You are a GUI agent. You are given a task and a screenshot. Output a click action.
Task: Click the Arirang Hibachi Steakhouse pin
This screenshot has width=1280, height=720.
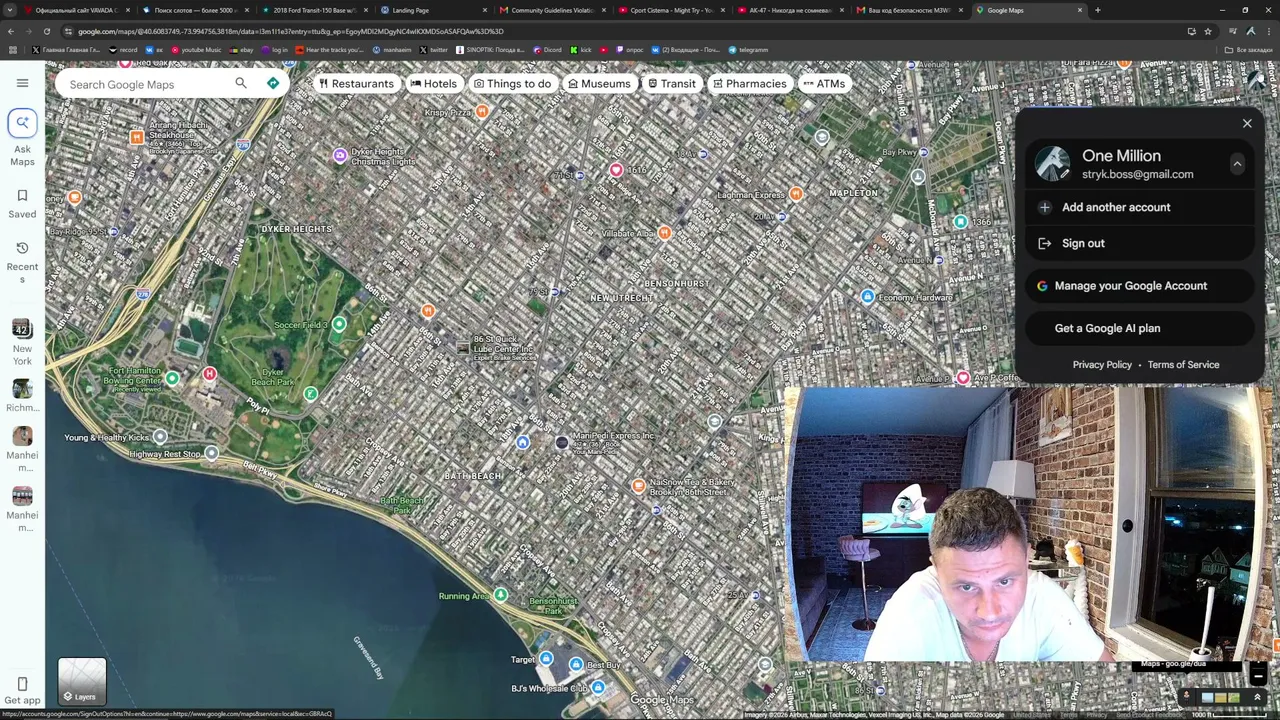137,137
